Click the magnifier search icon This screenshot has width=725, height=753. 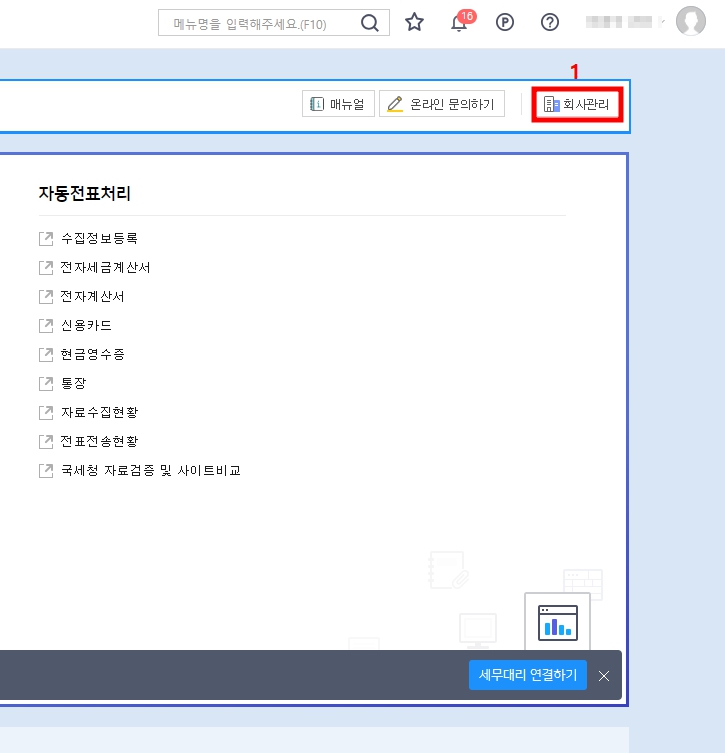click(x=370, y=23)
